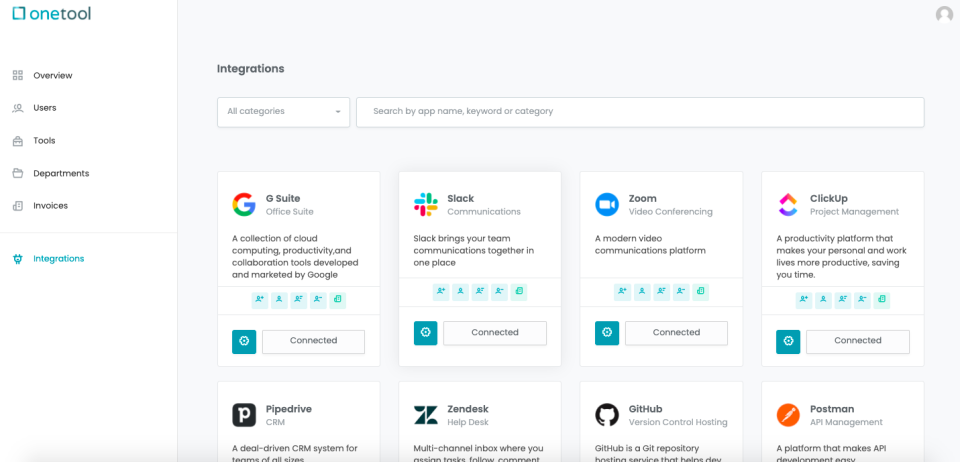Image resolution: width=960 pixels, height=462 pixels.
Task: Click the add-user icon on G Suite card
Action: [260, 300]
